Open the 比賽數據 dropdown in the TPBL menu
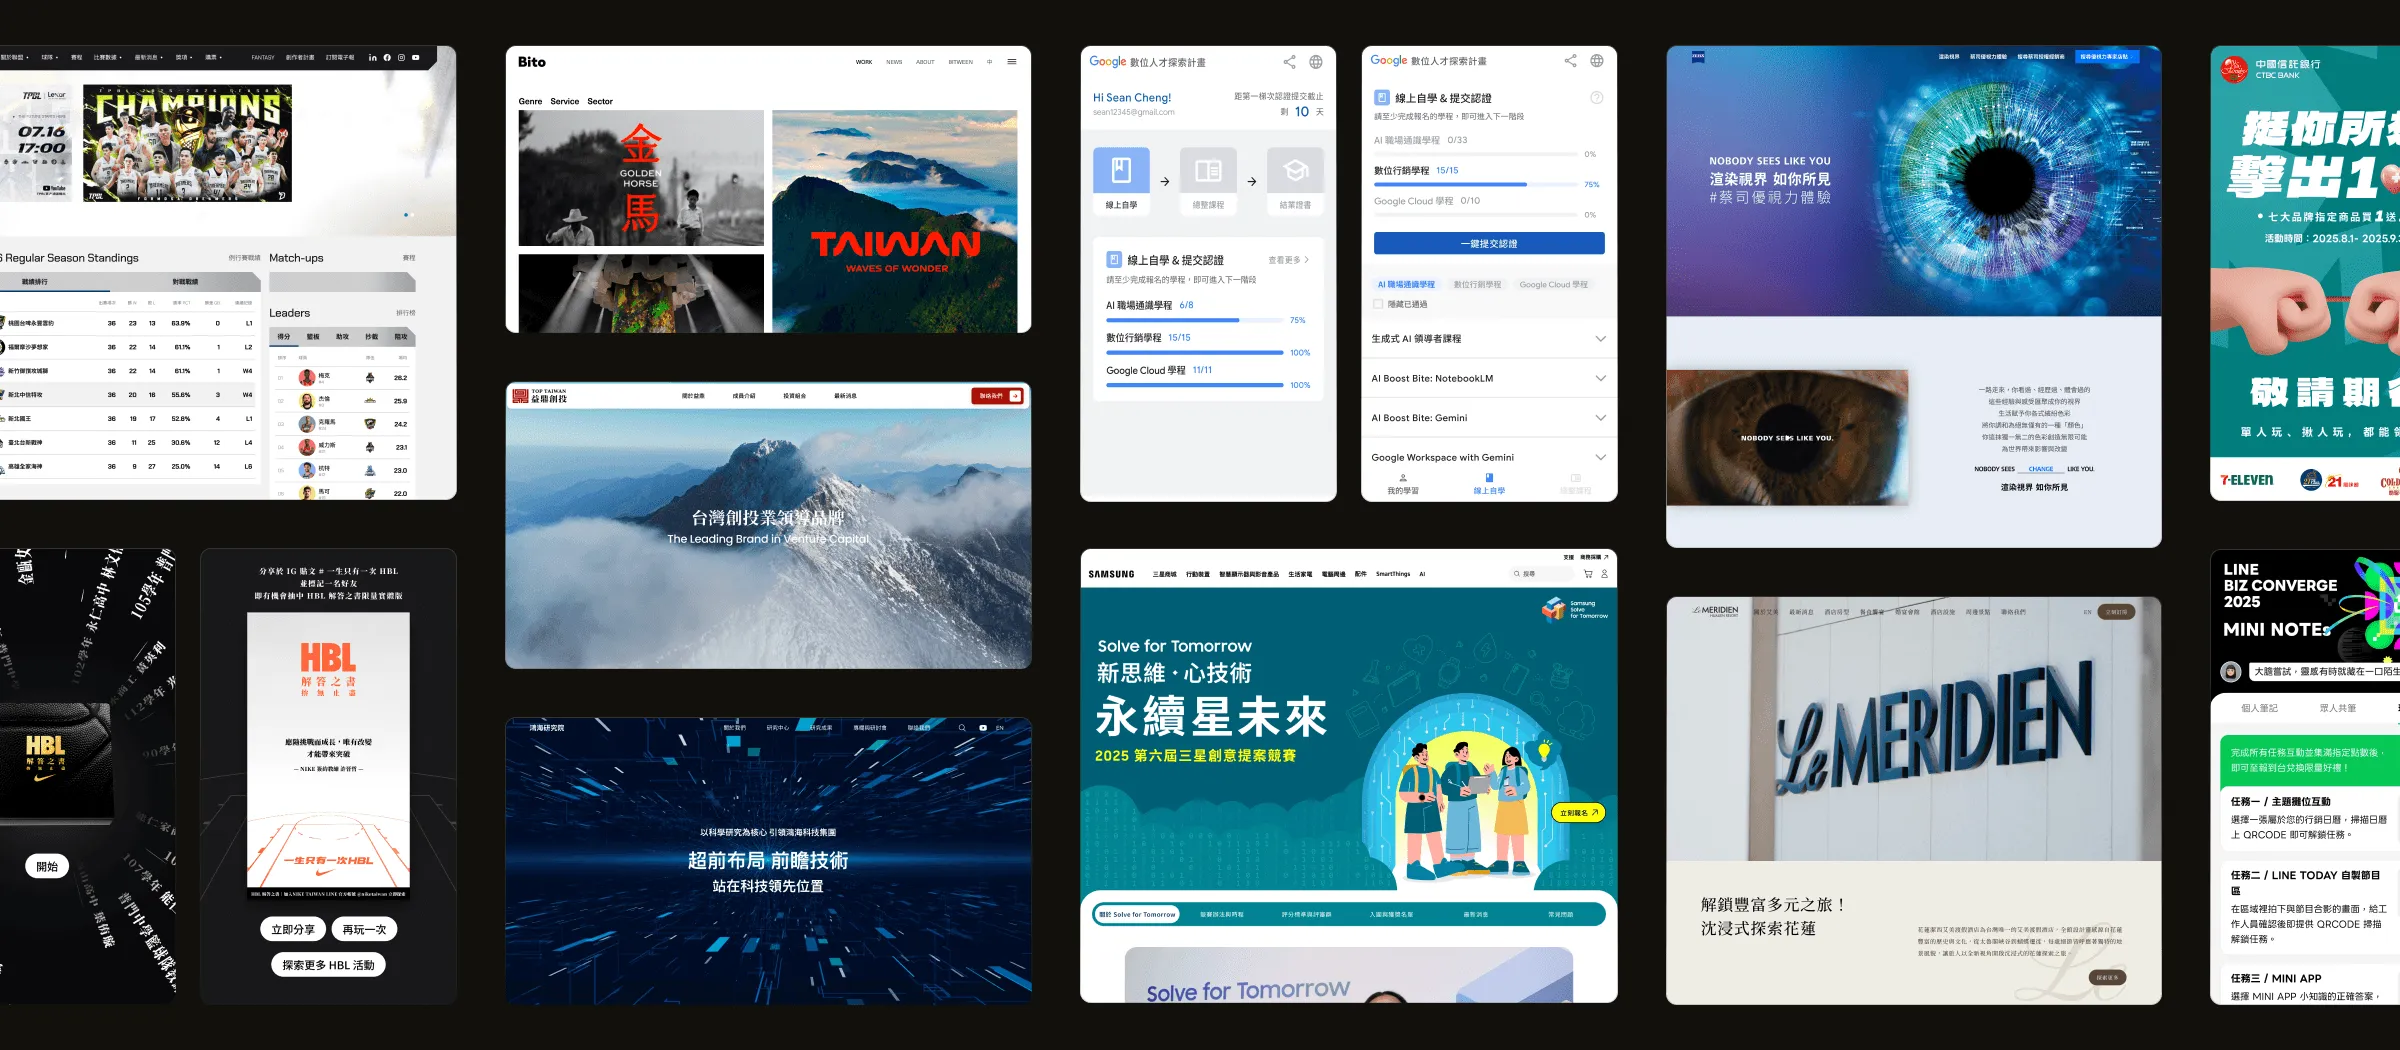2400x1050 pixels. click(107, 58)
